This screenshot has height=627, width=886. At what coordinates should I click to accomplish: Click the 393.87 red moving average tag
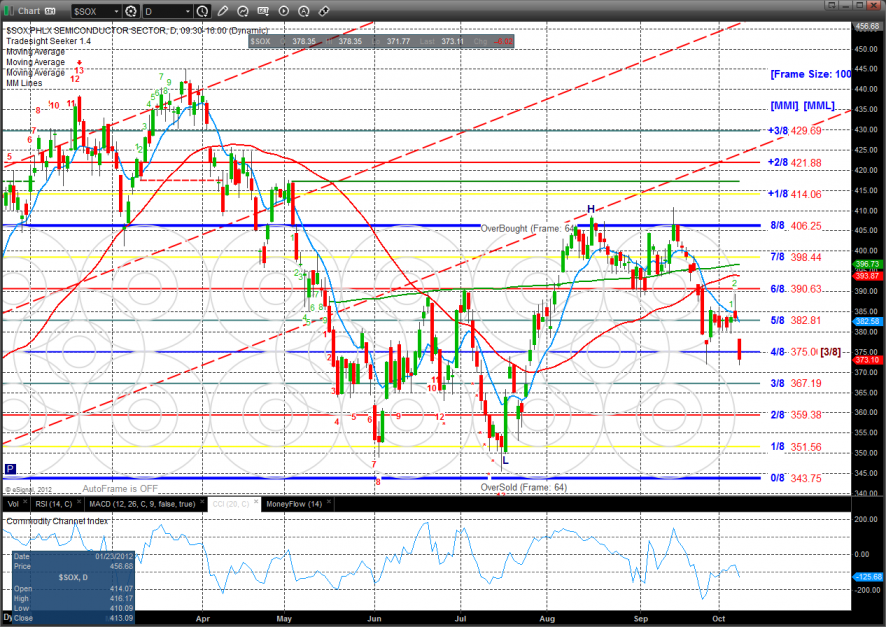pos(867,276)
